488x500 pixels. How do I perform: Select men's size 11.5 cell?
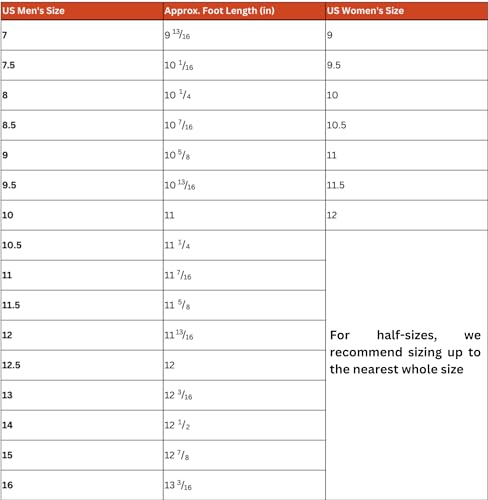pyautogui.click(x=82, y=305)
